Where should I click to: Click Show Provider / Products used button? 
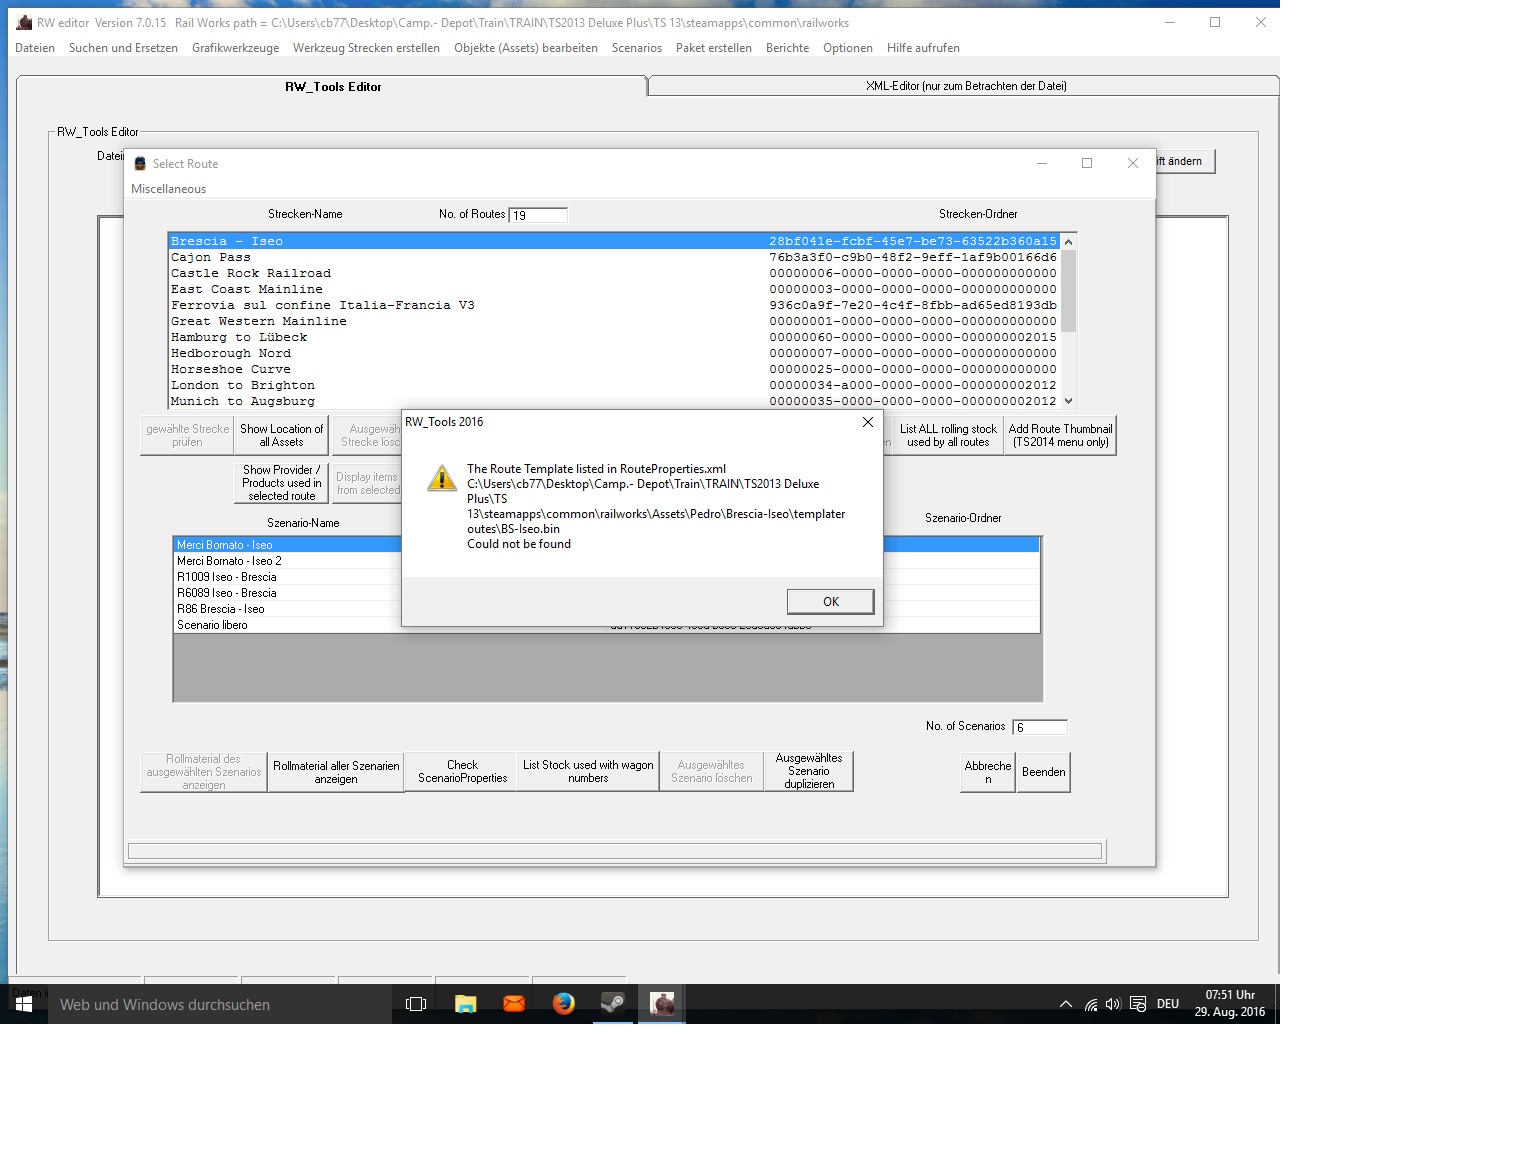tap(282, 482)
